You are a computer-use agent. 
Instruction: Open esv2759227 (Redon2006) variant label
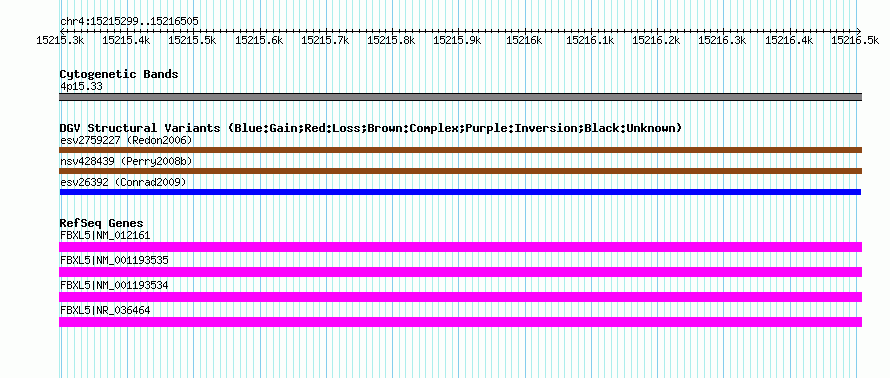[x=126, y=140]
